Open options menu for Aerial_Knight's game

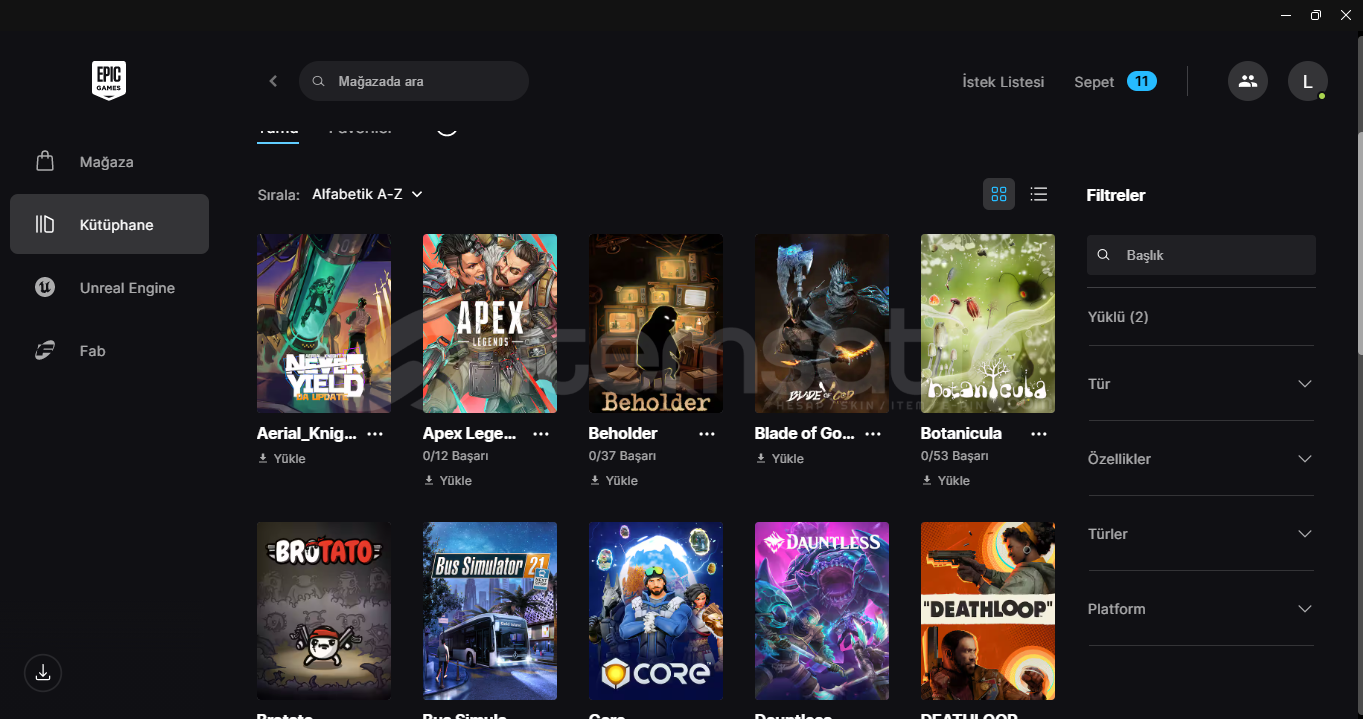coord(375,434)
